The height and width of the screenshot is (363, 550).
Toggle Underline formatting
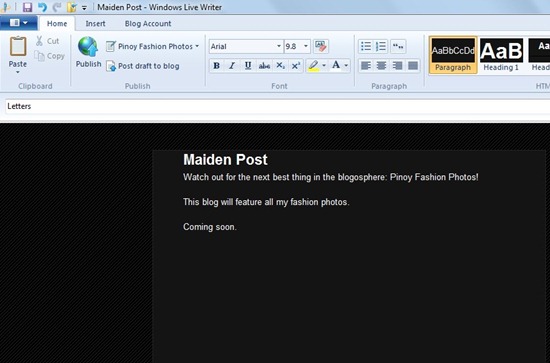pos(248,66)
